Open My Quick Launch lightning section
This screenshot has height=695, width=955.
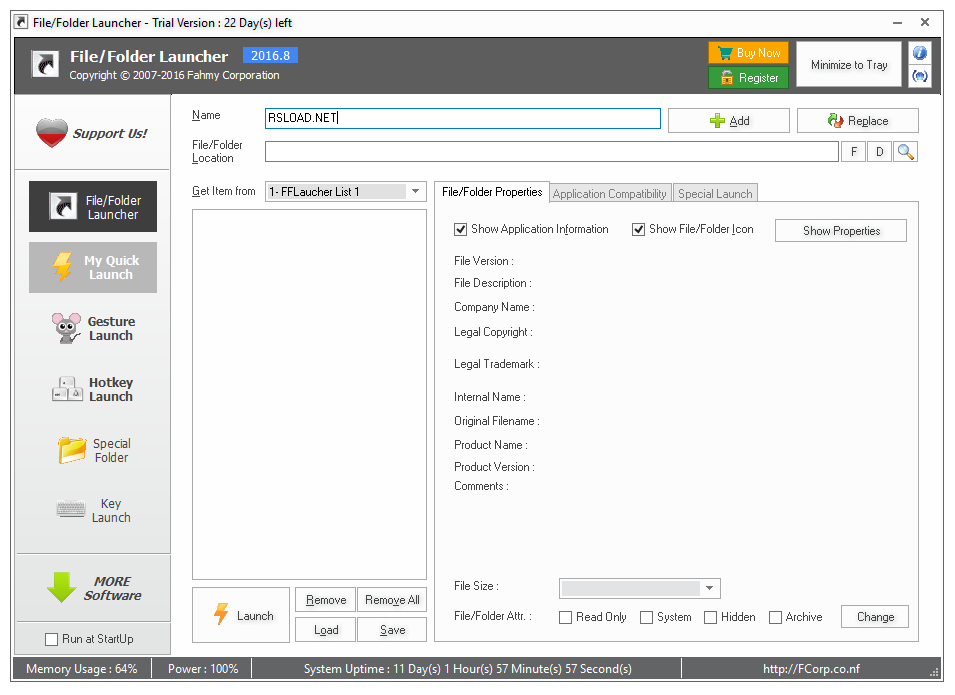(x=93, y=267)
